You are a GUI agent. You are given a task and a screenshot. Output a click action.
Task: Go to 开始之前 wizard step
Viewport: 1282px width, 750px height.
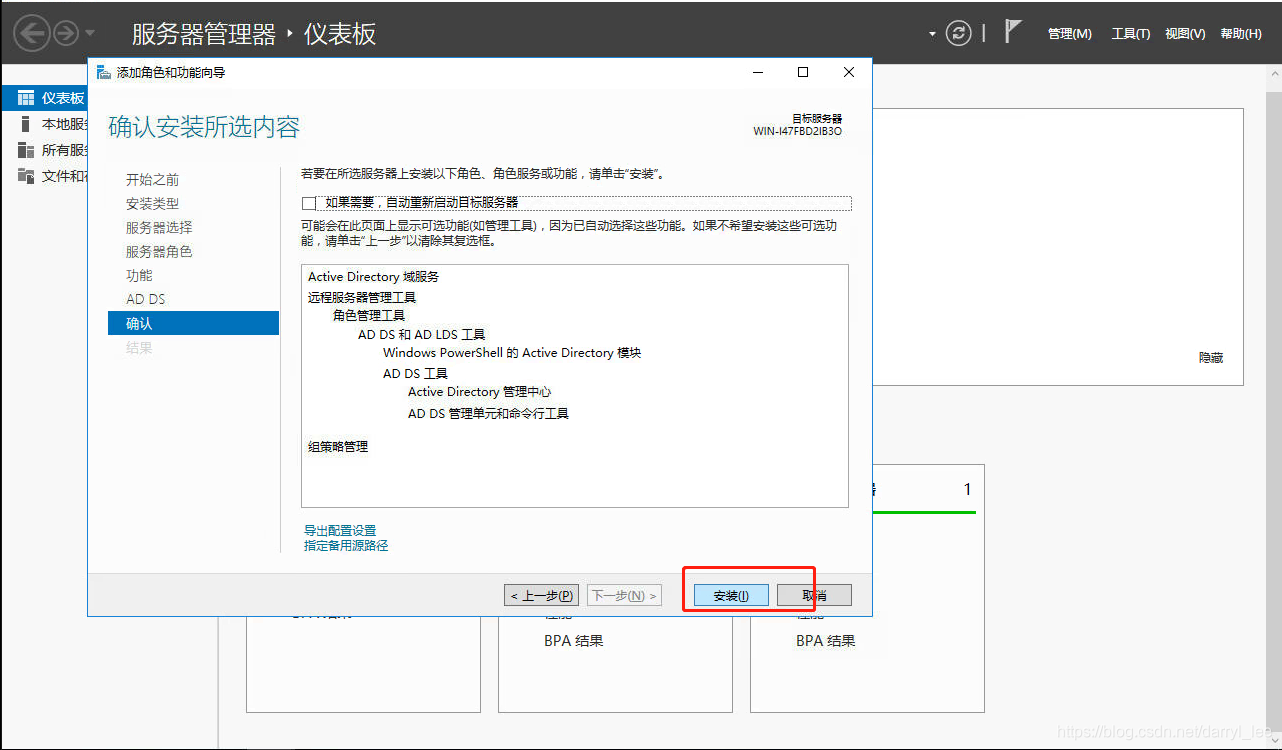(153, 180)
